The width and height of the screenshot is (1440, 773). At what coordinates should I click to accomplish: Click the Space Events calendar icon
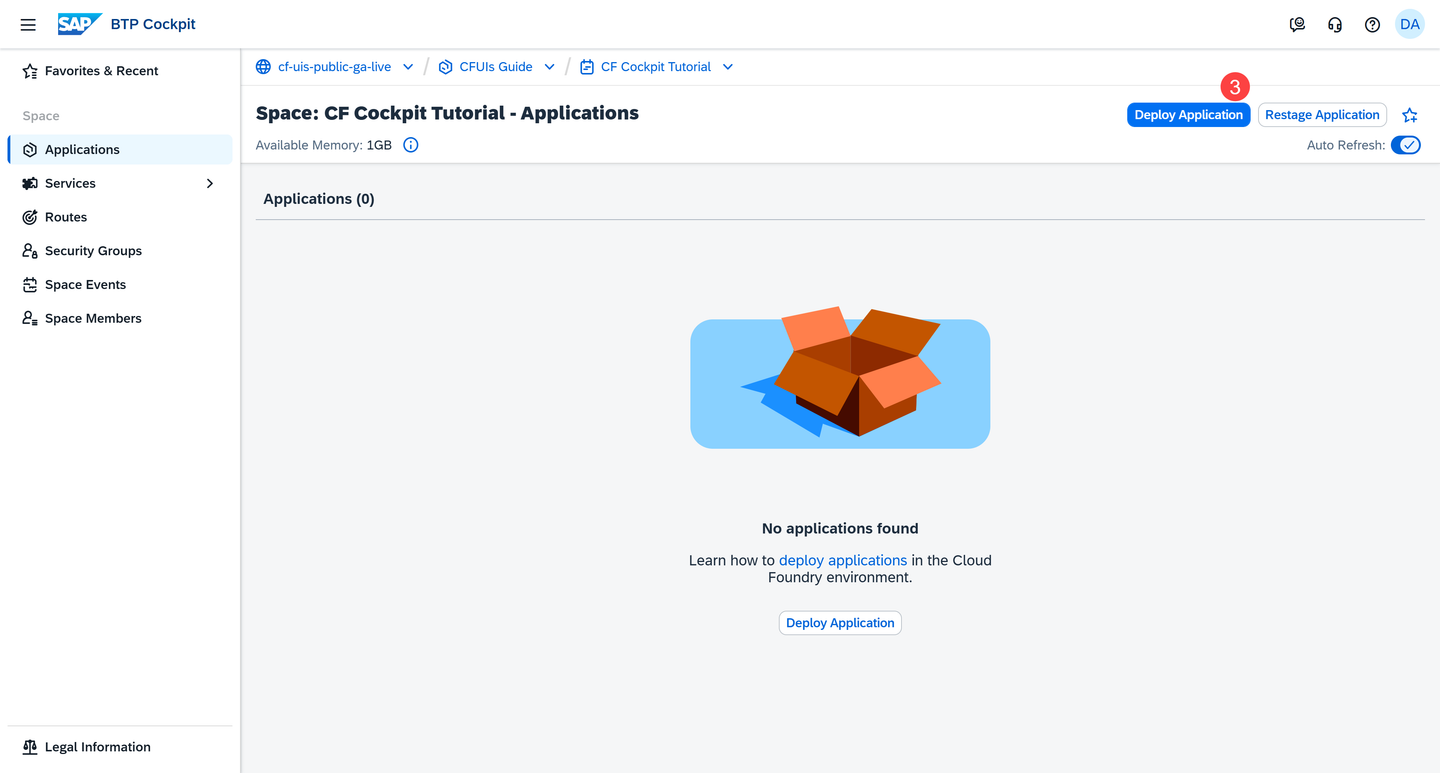click(30, 285)
